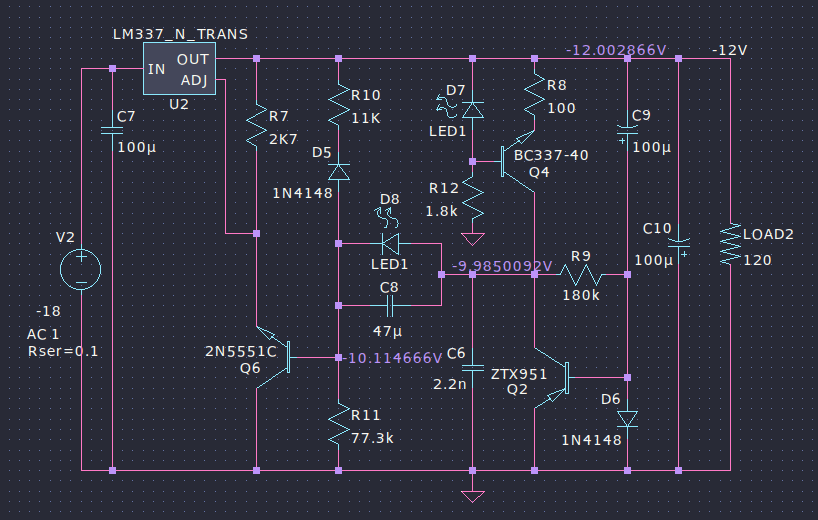Select diode D5 symbol

click(x=339, y=172)
